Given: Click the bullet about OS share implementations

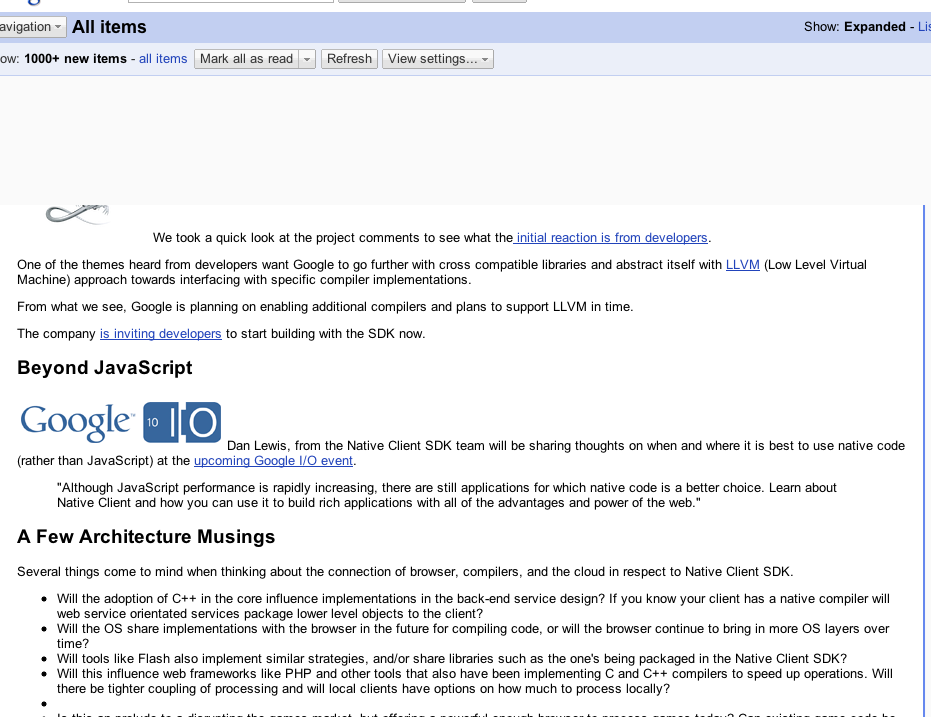Looking at the screenshot, I should point(473,636).
